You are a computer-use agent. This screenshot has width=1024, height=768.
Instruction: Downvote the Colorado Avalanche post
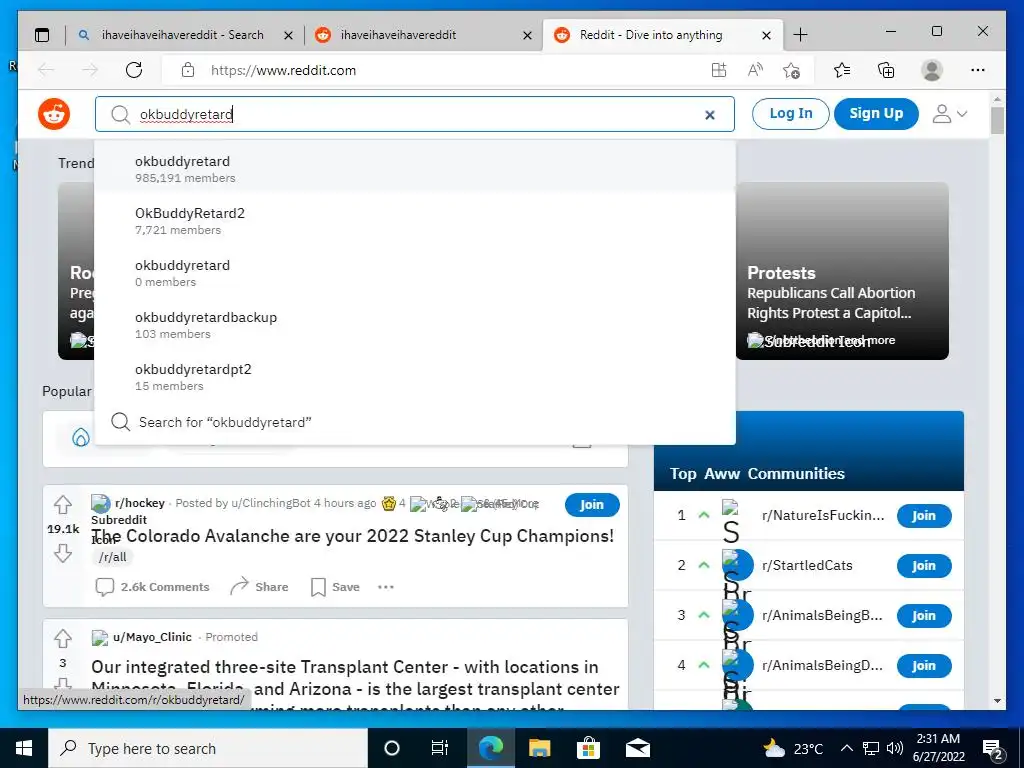coord(63,553)
